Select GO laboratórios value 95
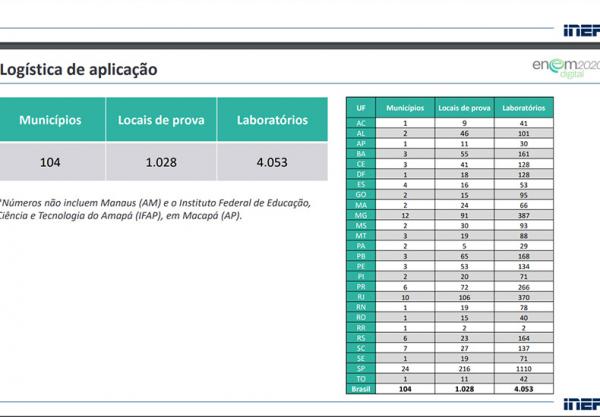Image resolution: width=600 pixels, height=417 pixels. coord(523,195)
